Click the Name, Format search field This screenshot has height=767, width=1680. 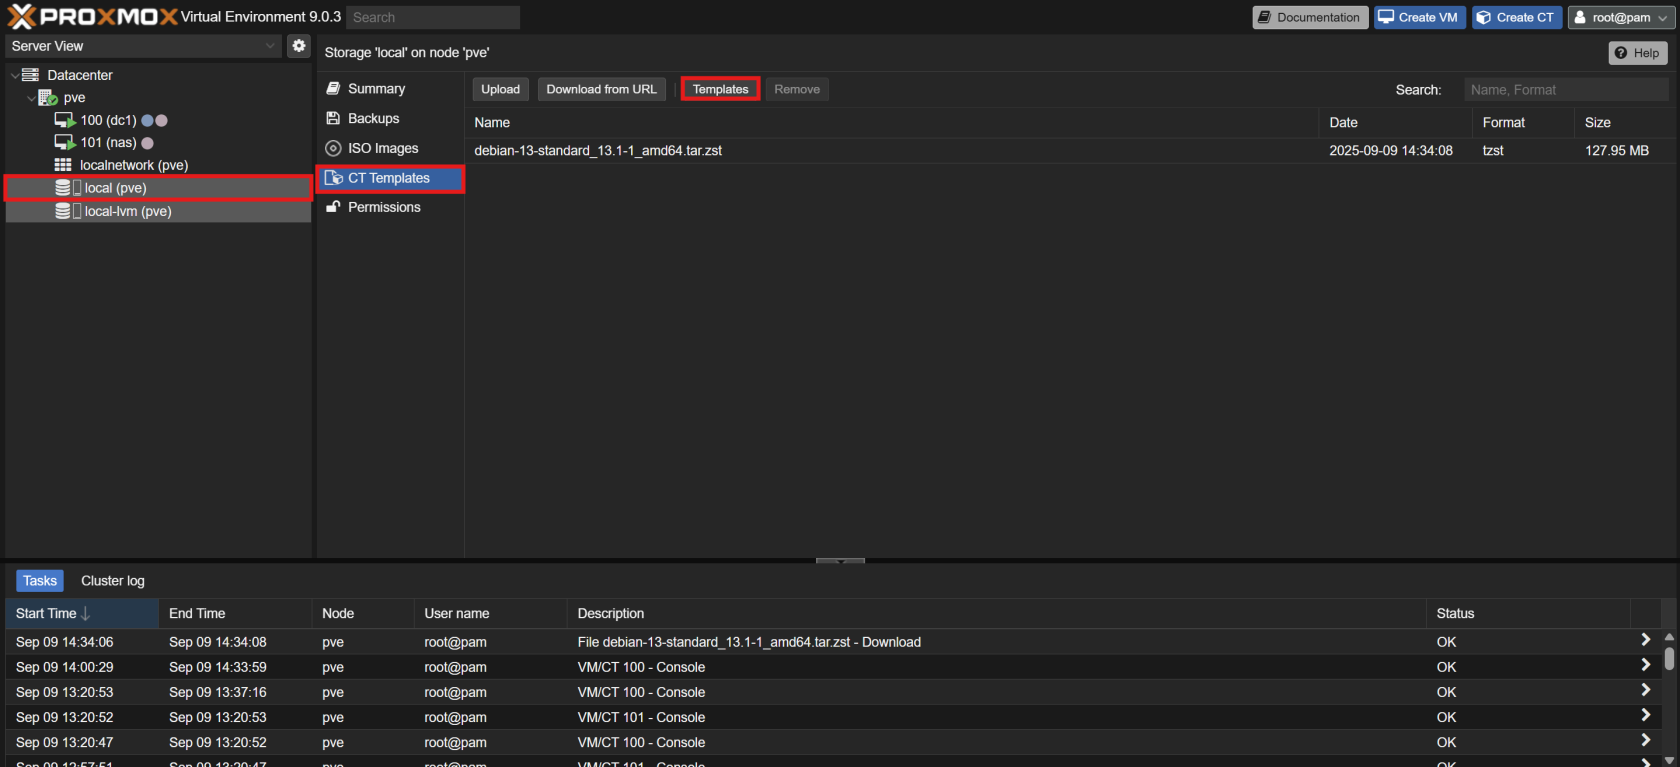(x=1565, y=90)
